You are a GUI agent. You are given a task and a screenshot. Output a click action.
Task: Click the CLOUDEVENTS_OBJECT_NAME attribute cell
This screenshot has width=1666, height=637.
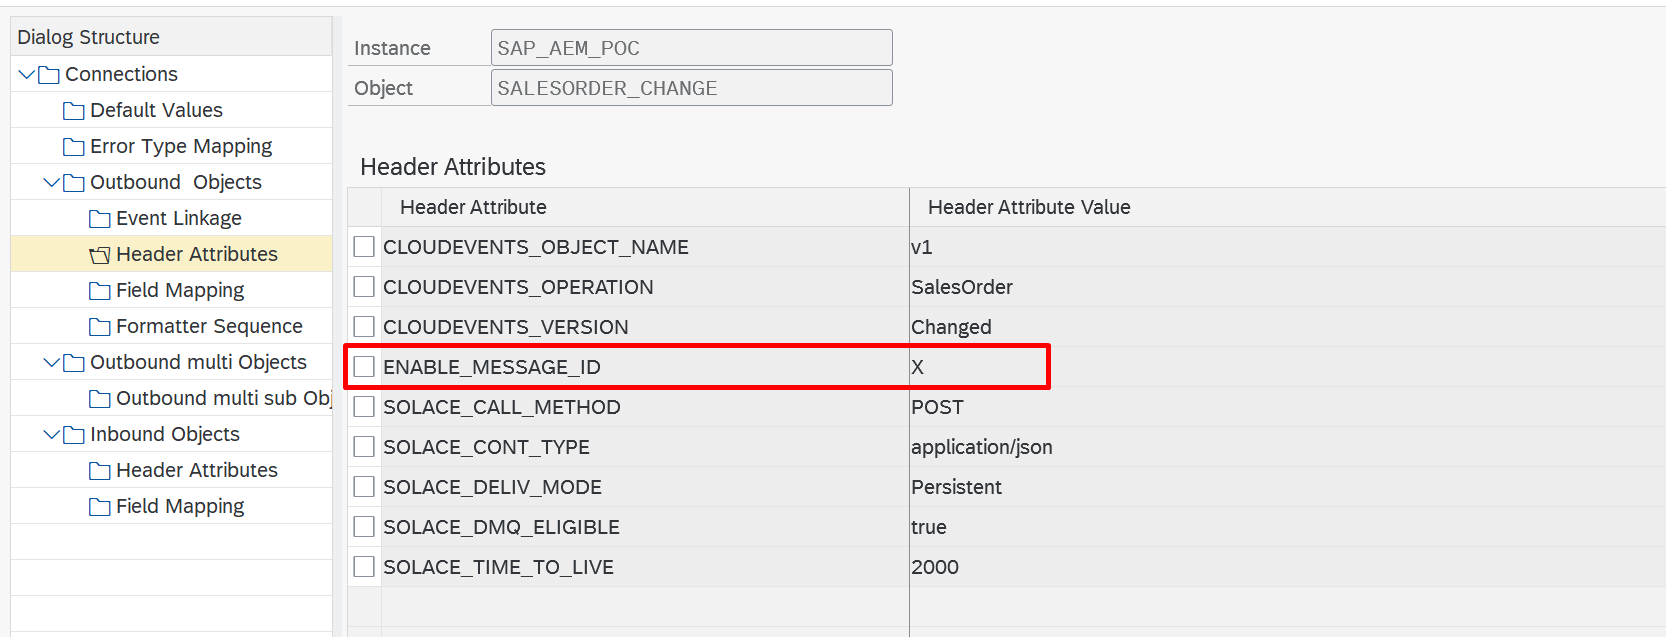click(645, 247)
